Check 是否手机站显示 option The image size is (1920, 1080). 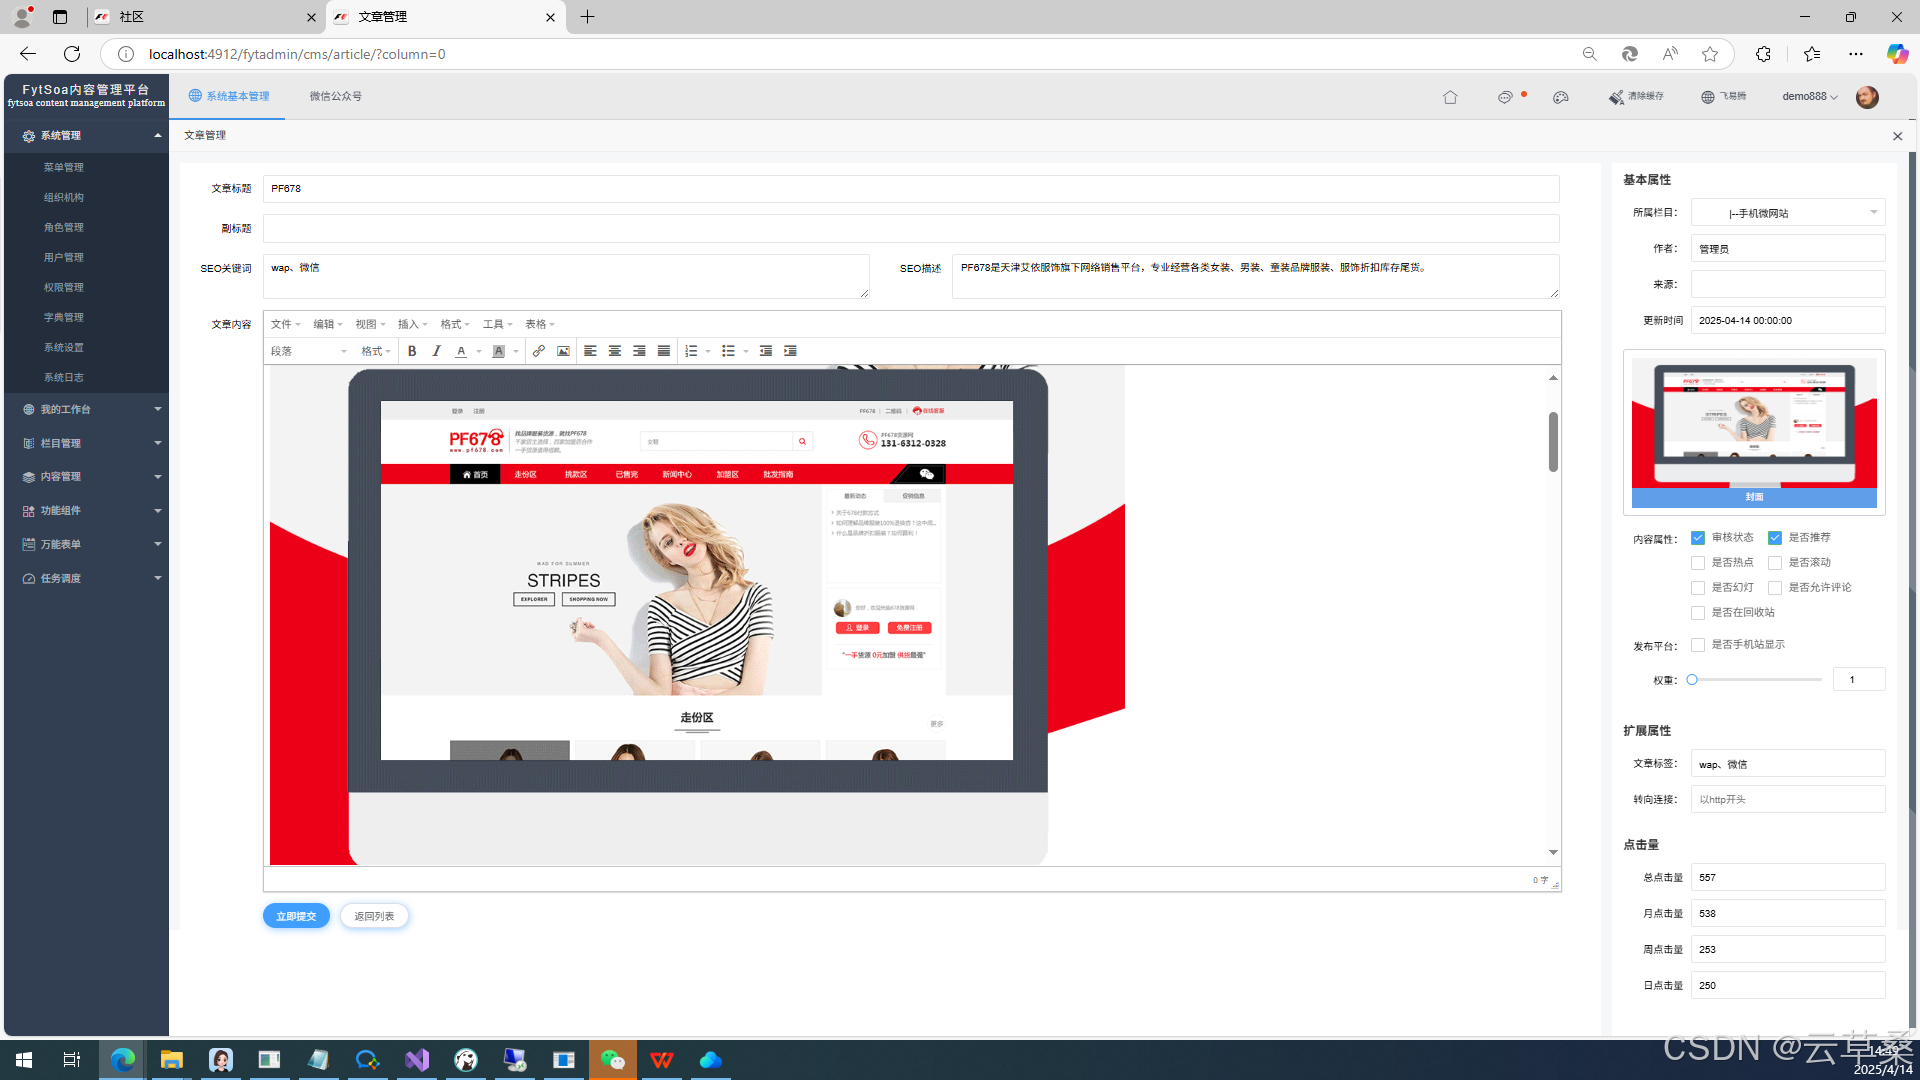click(x=1698, y=645)
